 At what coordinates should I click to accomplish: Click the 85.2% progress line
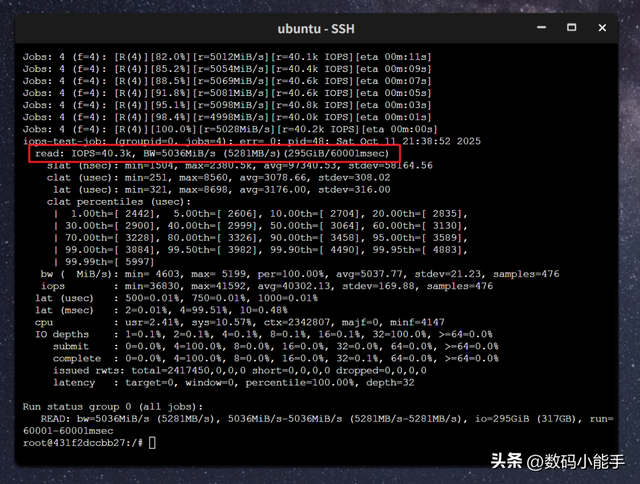(x=227, y=69)
